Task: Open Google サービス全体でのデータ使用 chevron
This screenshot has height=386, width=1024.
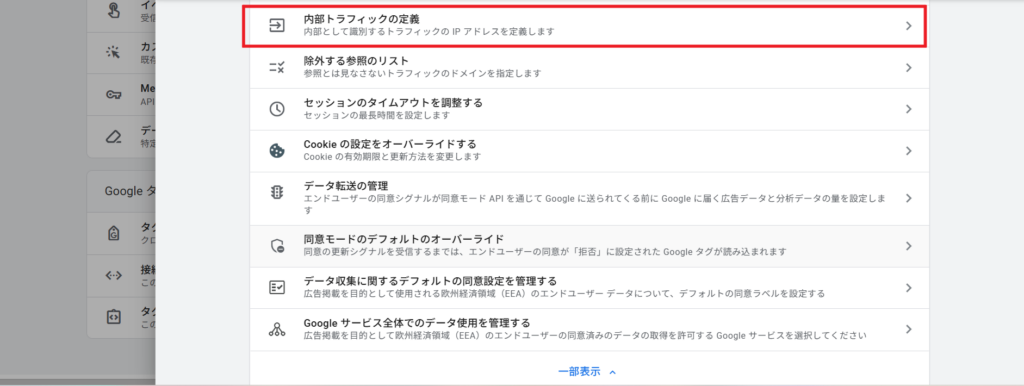Action: tap(908, 329)
